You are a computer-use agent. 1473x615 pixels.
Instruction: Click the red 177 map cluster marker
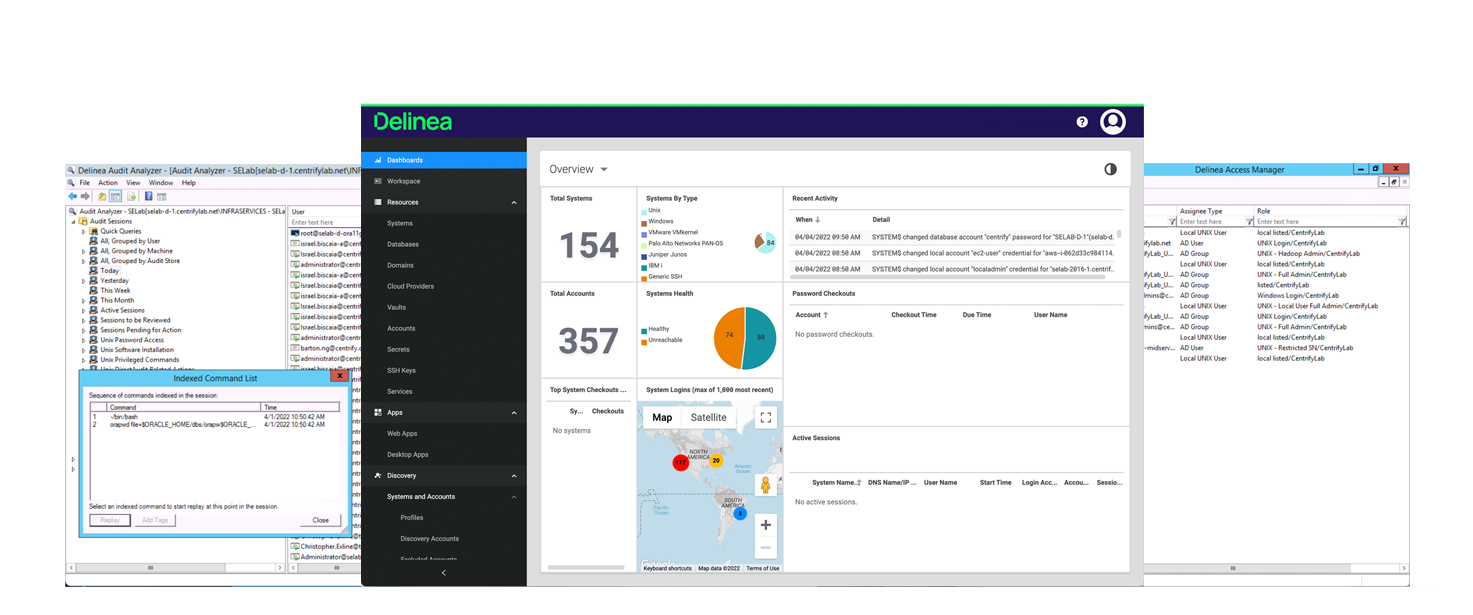(x=681, y=463)
